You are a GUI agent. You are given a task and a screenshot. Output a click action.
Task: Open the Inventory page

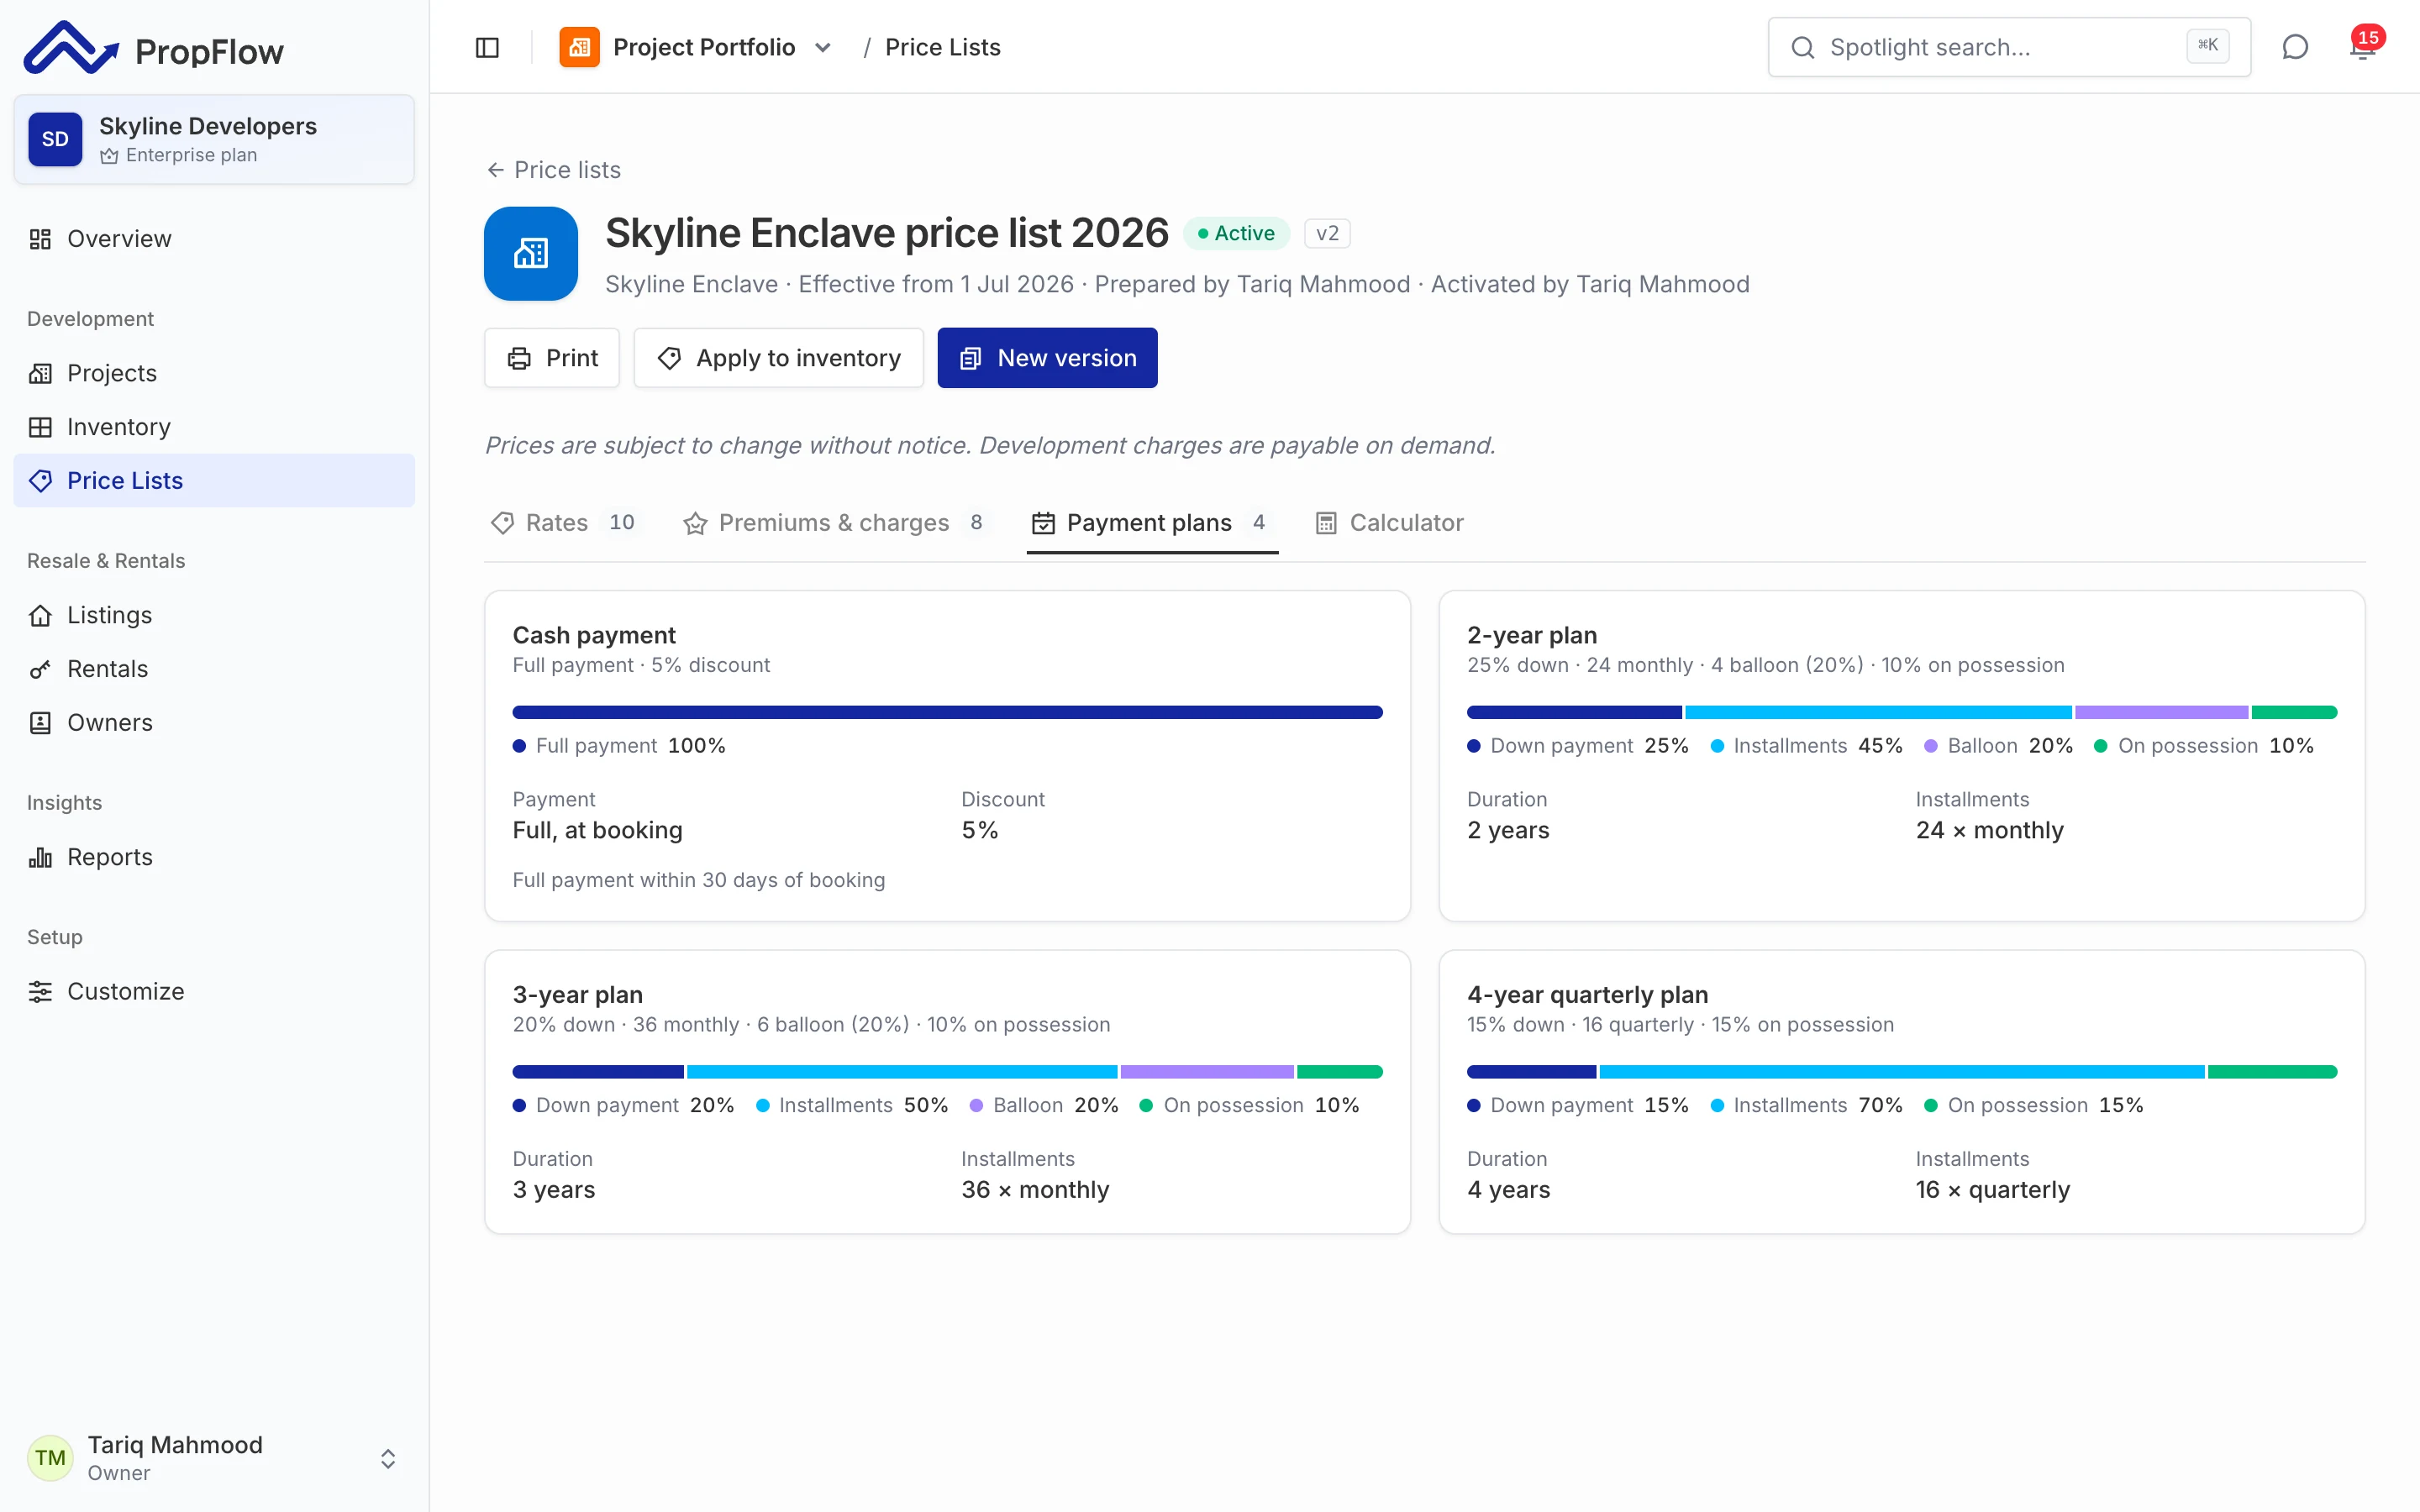pyautogui.click(x=214, y=427)
